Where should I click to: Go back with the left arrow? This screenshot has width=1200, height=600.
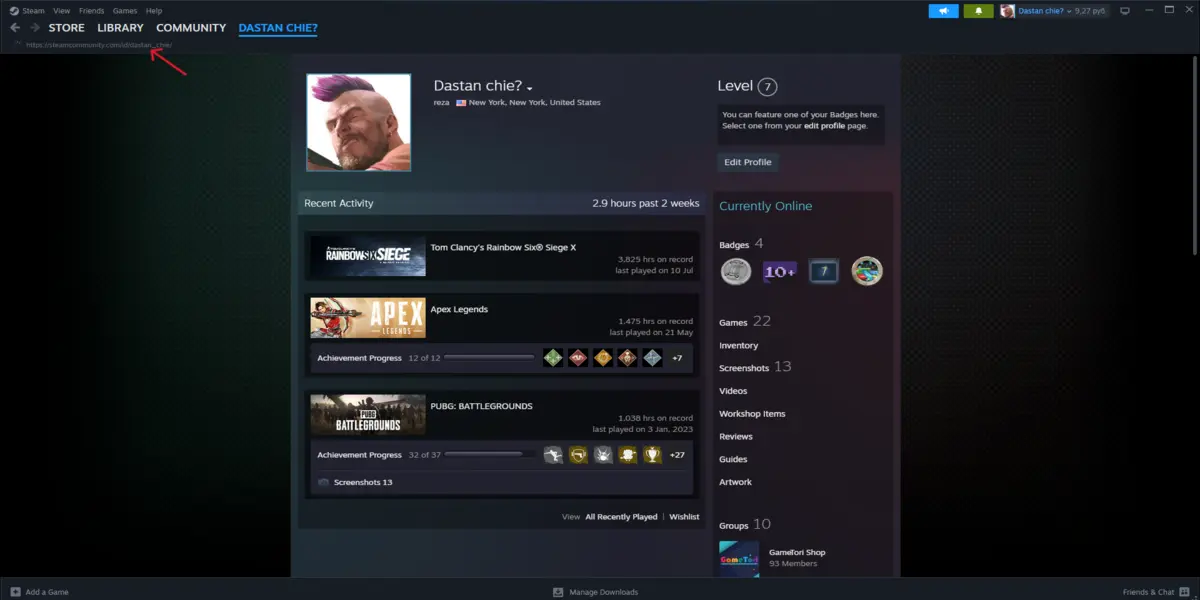tap(15, 28)
